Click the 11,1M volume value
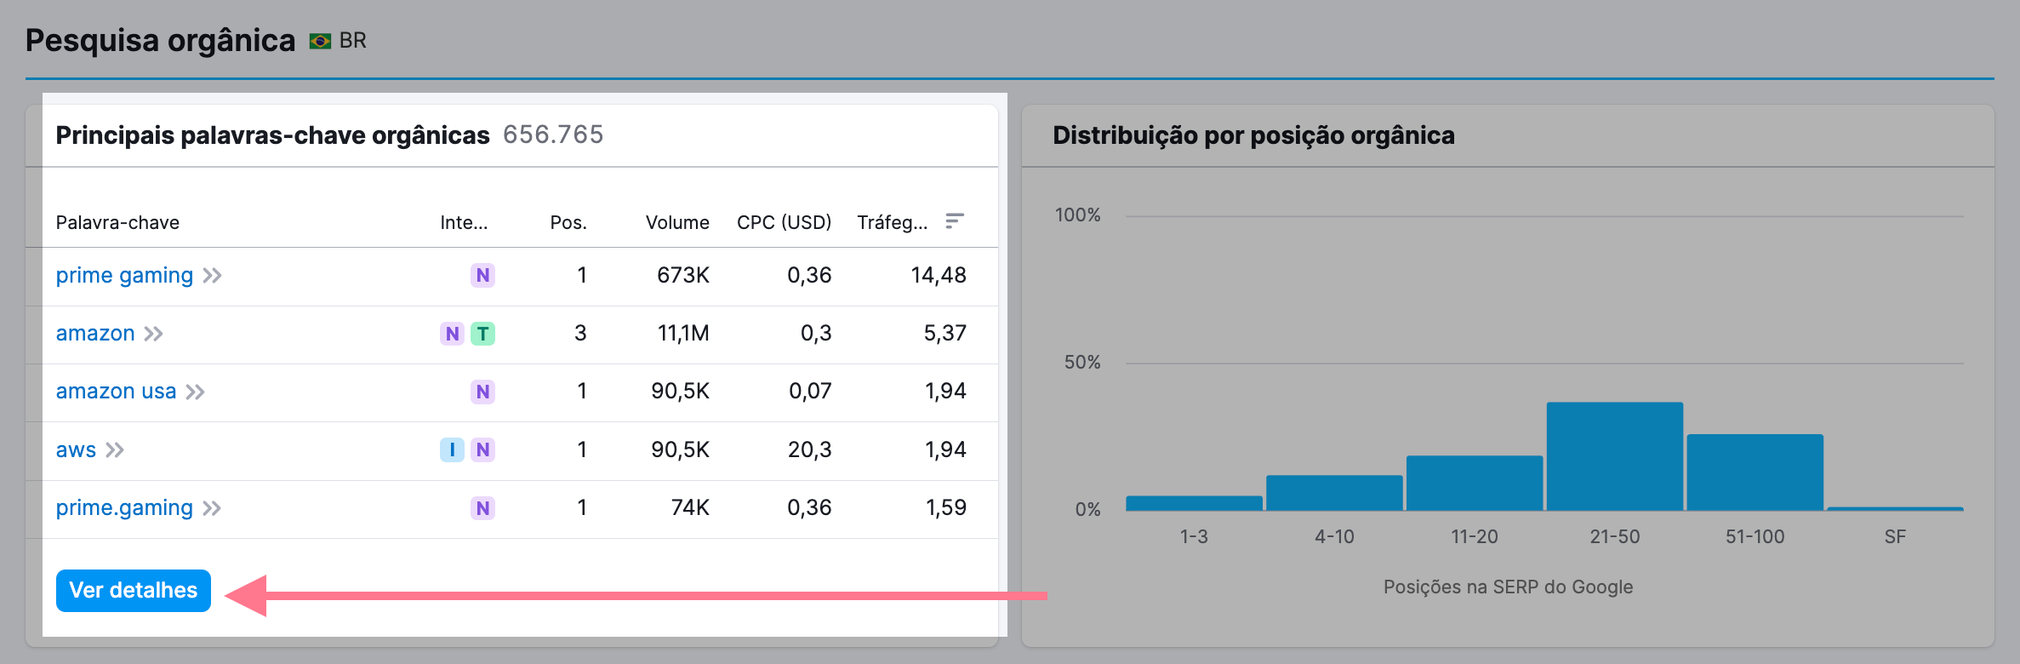Screen dimensions: 2020x664 click(x=683, y=333)
